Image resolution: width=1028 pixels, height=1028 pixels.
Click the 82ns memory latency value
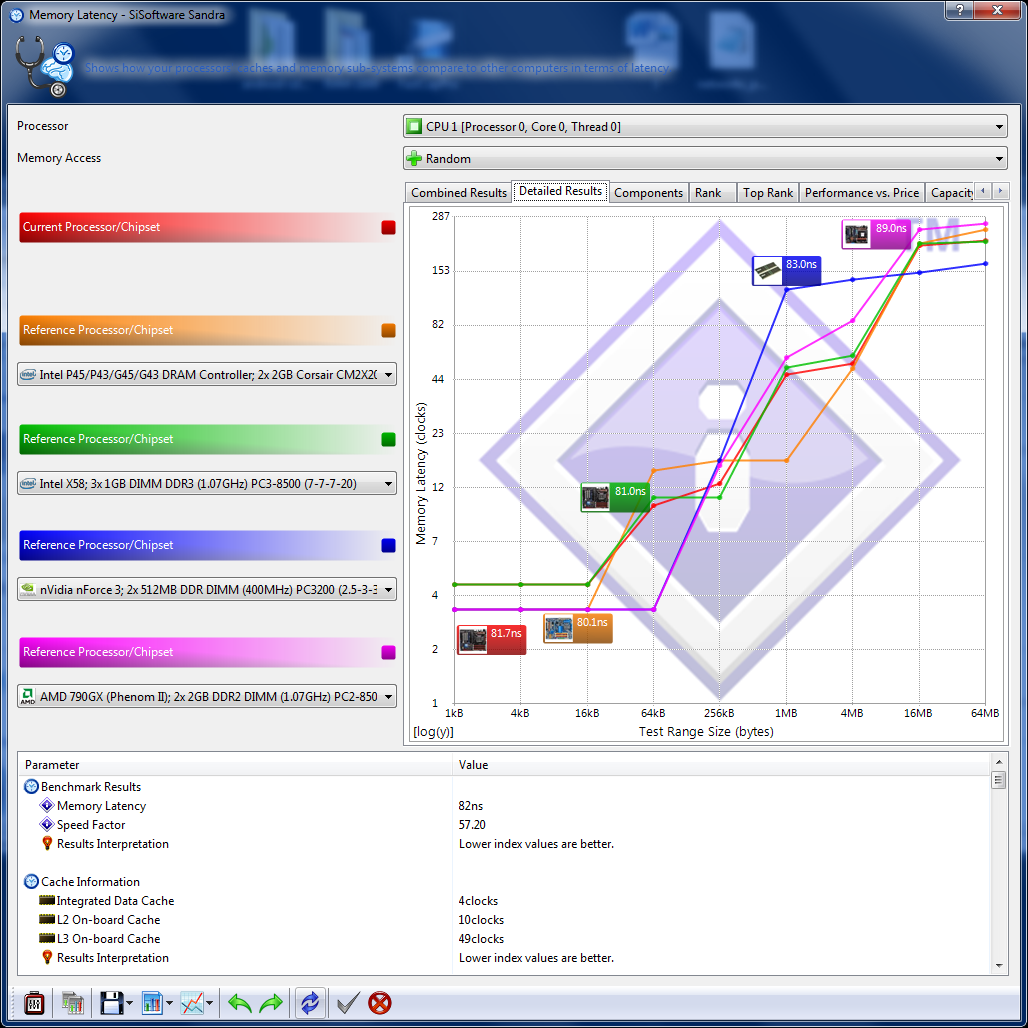coord(471,806)
